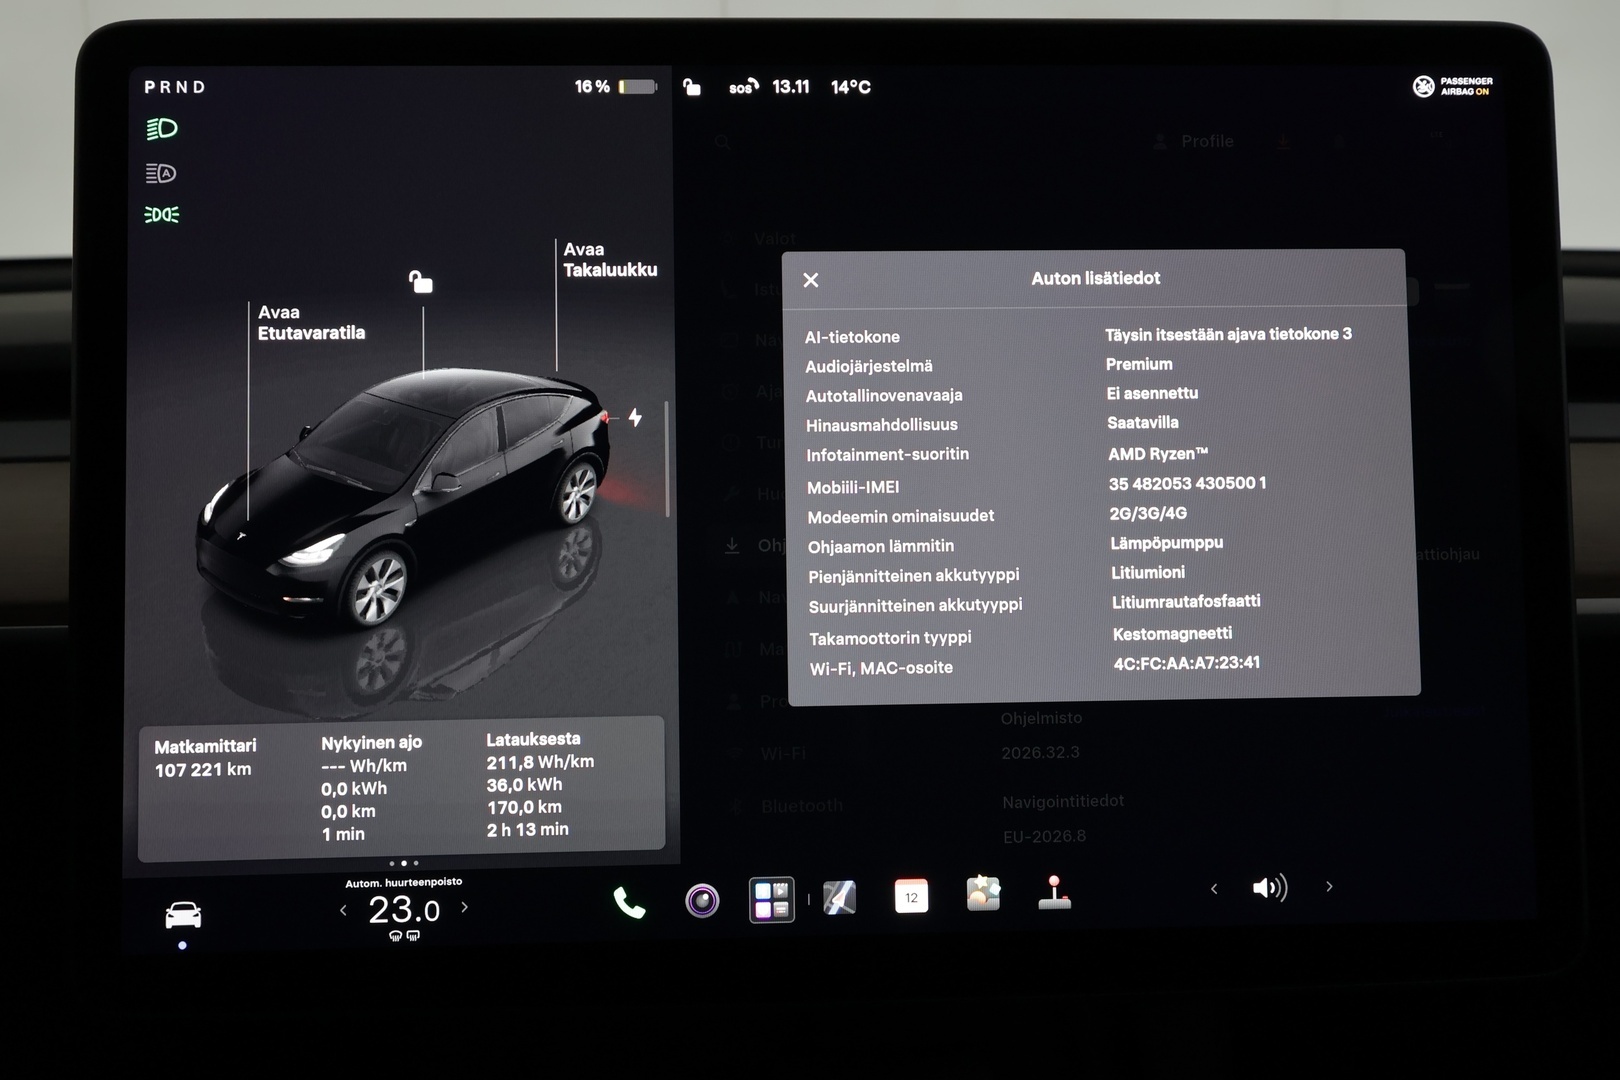Tap the Litiumrautafosfaatti battery type value
The image size is (1620, 1080).
[1186, 602]
